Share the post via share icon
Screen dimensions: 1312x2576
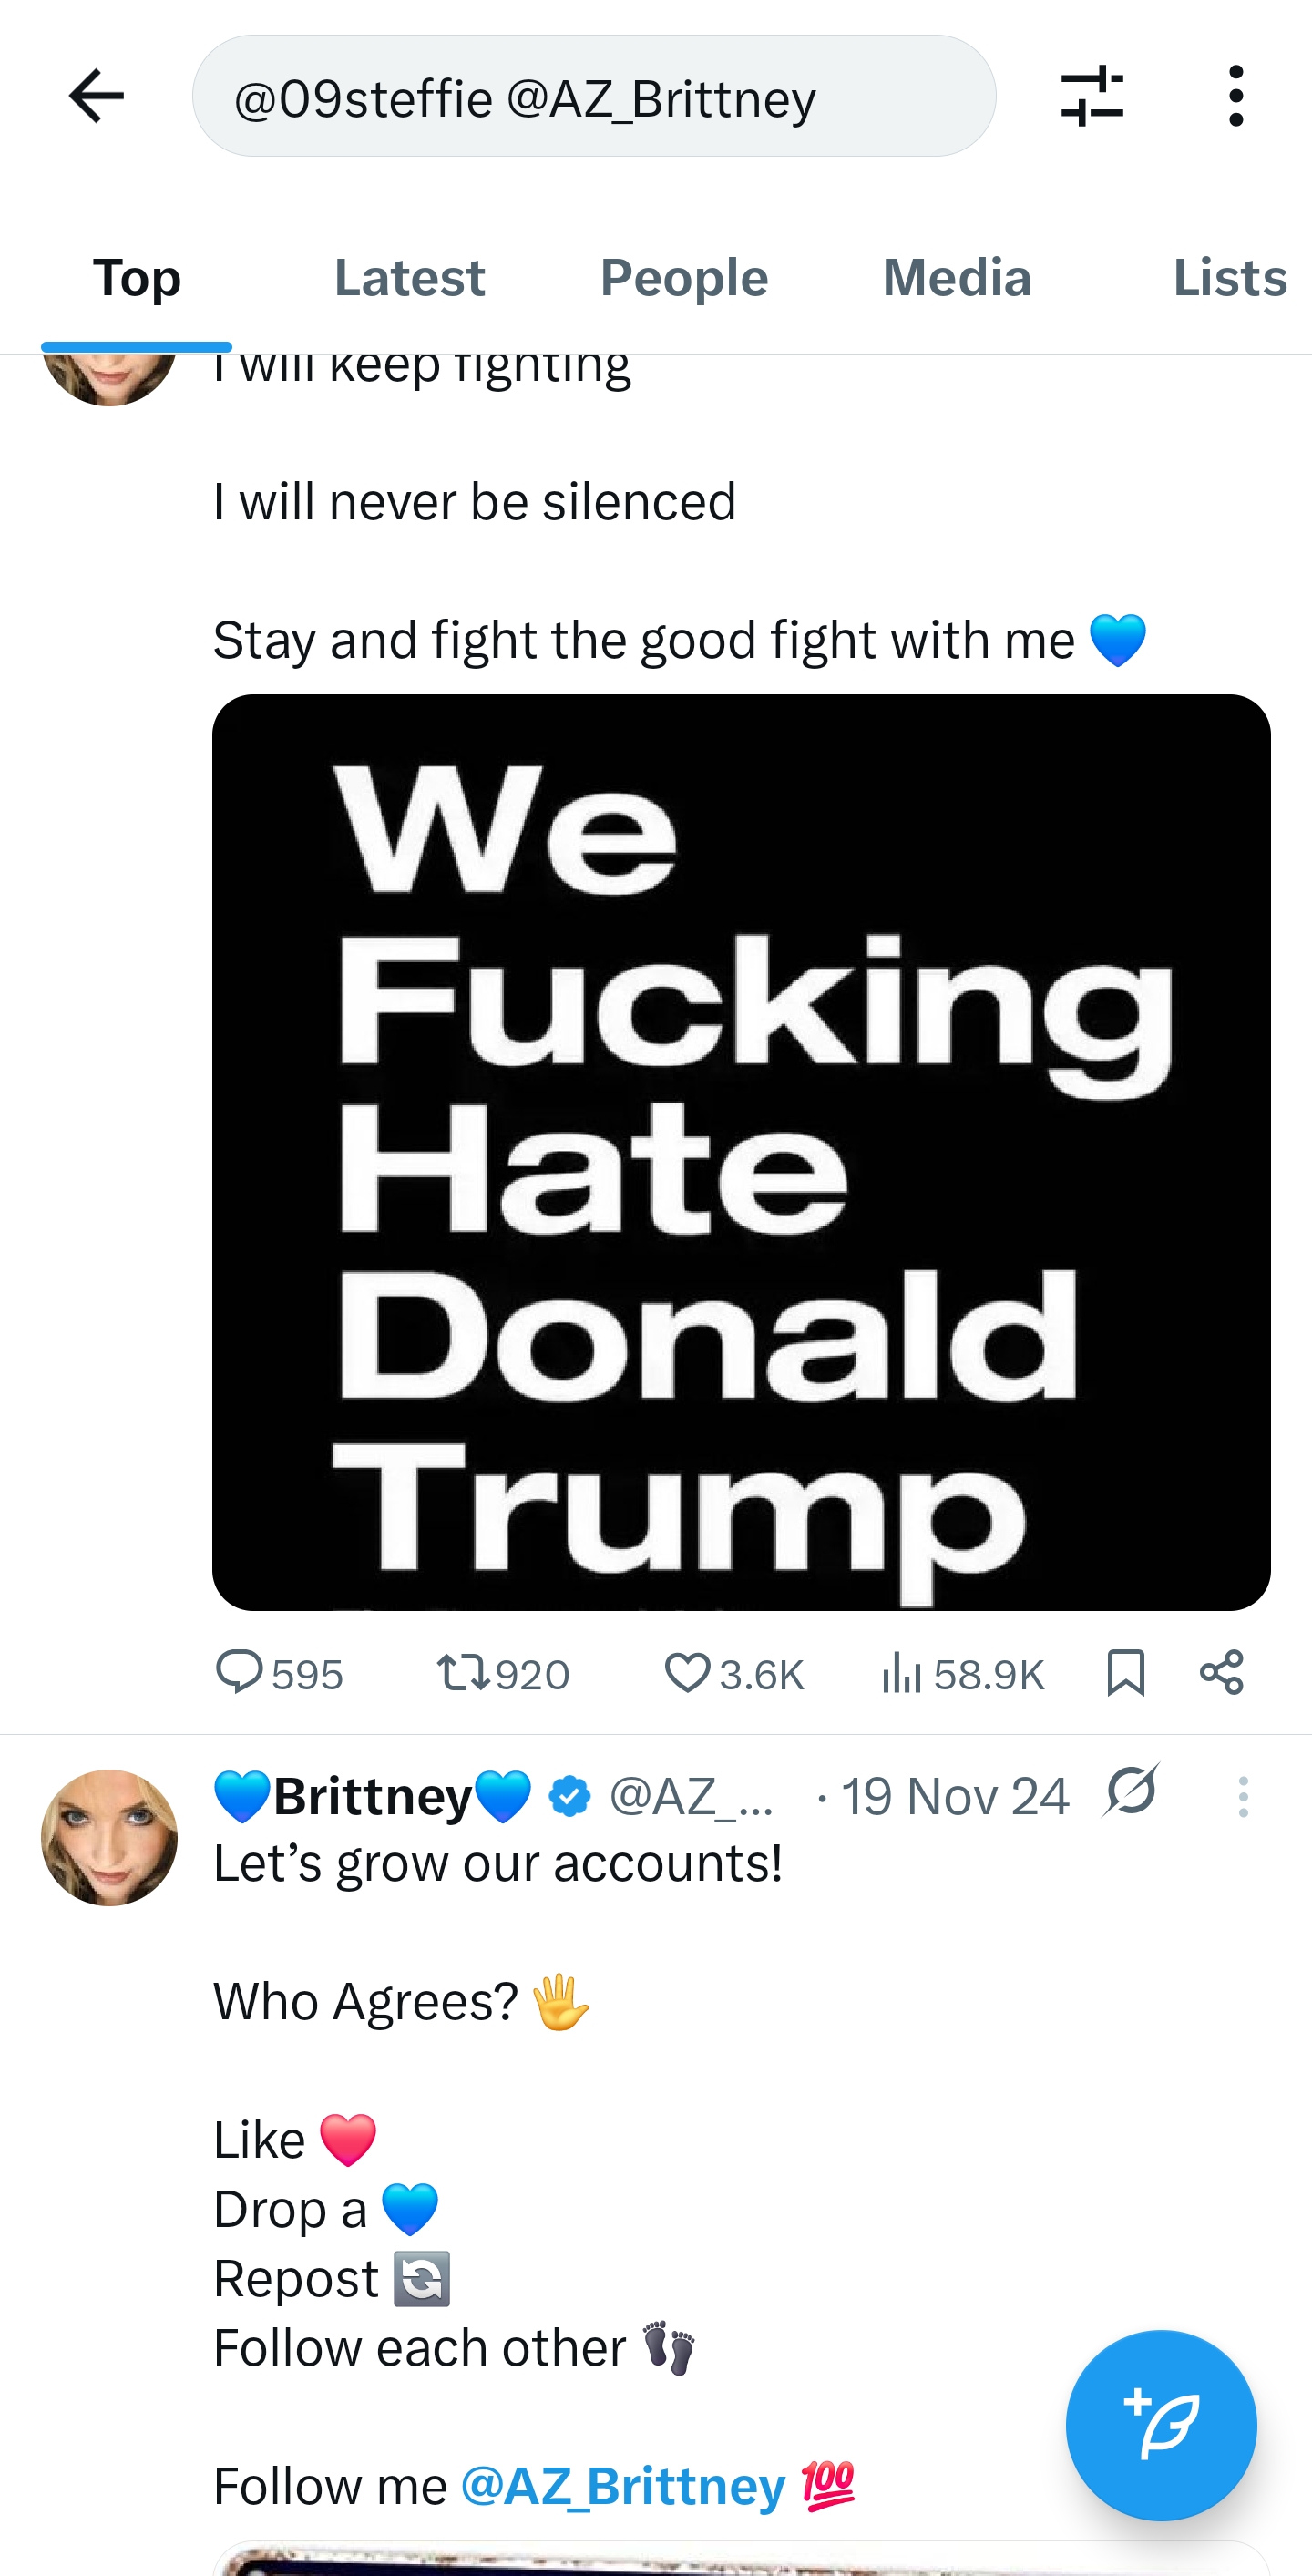[x=1221, y=1673]
